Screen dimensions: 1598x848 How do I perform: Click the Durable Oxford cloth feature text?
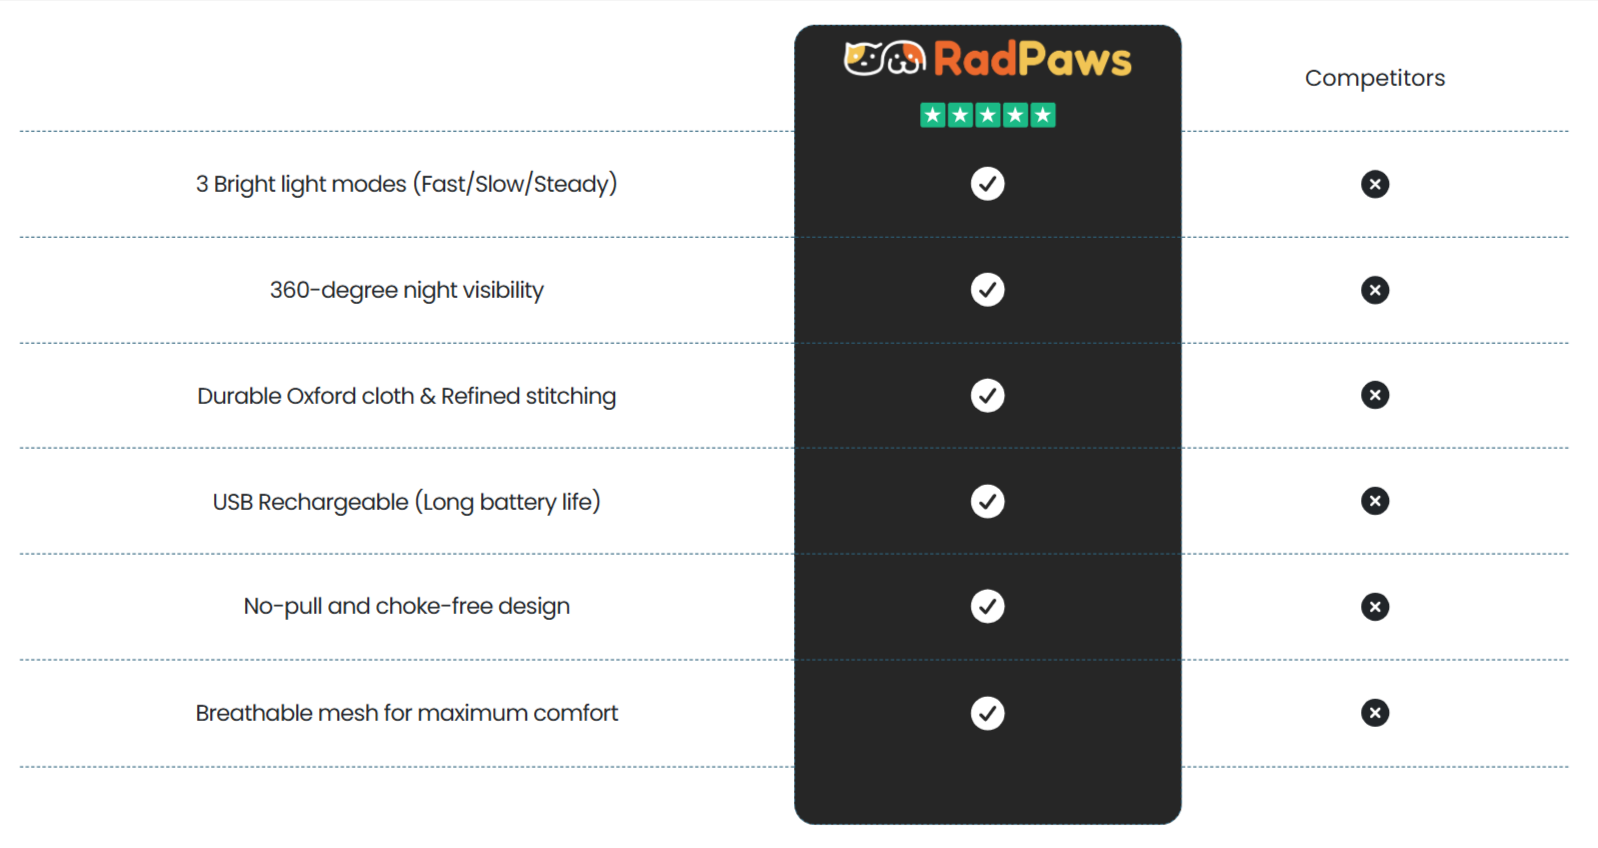[406, 396]
